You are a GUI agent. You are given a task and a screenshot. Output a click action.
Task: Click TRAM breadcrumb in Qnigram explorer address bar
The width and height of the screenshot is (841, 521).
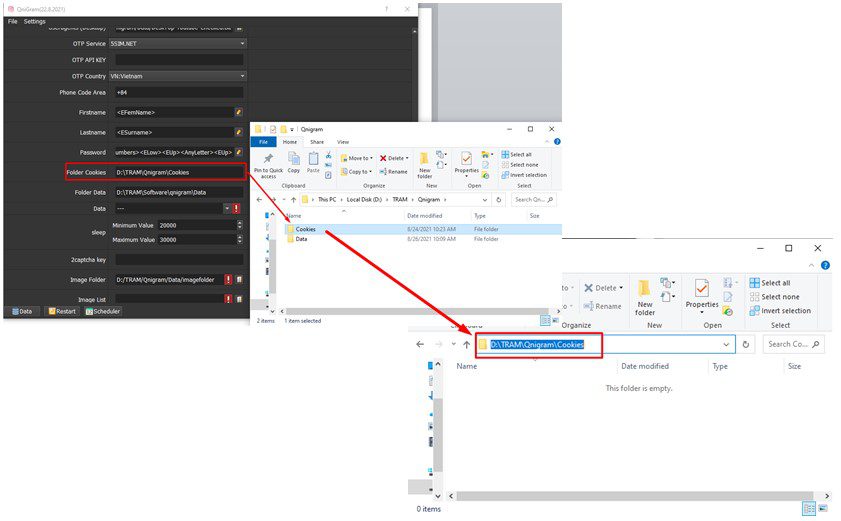pos(400,200)
